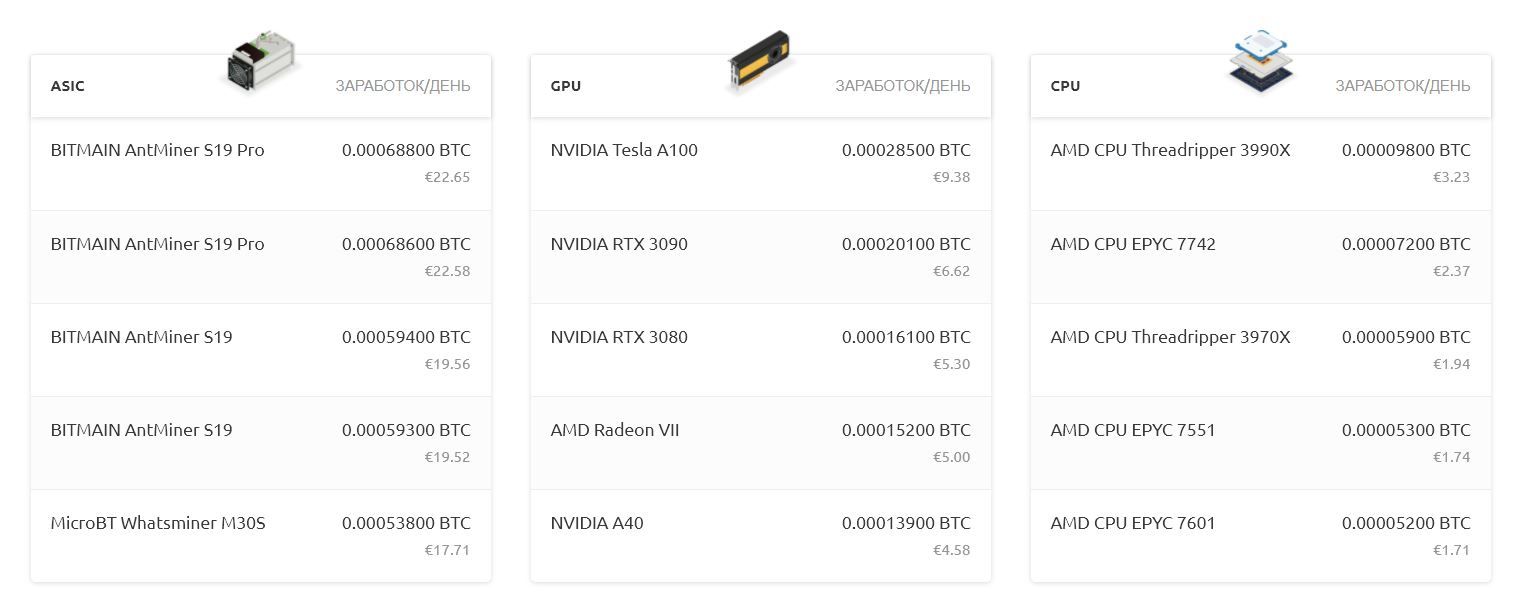Select AMD CPU EPYC 7551
Image resolution: width=1517 pixels, height=600 pixels.
coord(1261,443)
